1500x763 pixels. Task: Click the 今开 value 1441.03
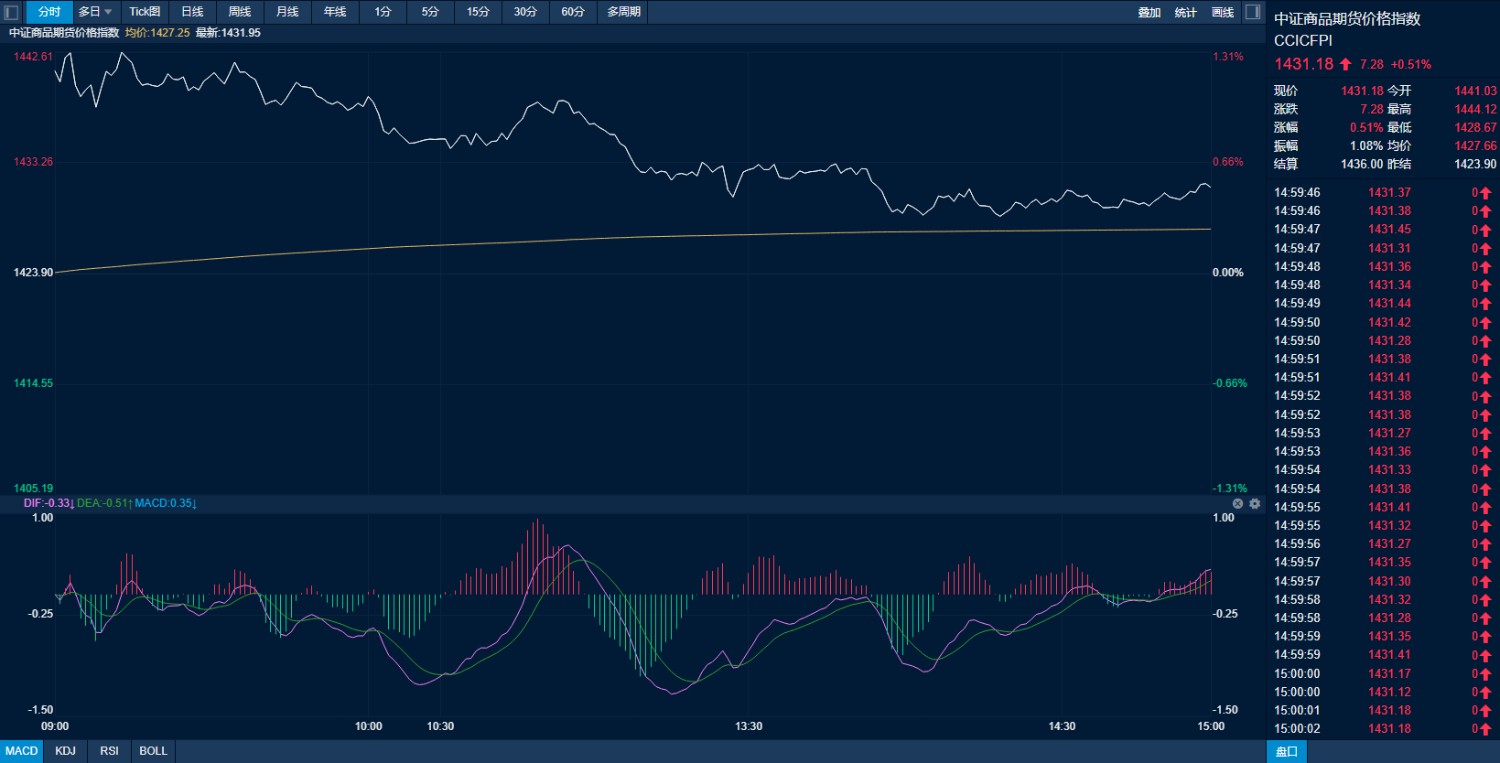coord(1475,91)
